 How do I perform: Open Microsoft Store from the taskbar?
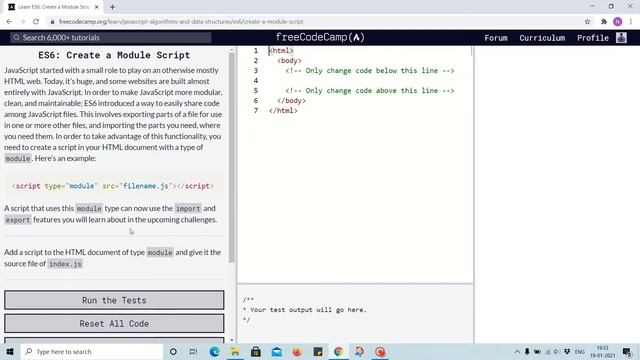pos(256,351)
